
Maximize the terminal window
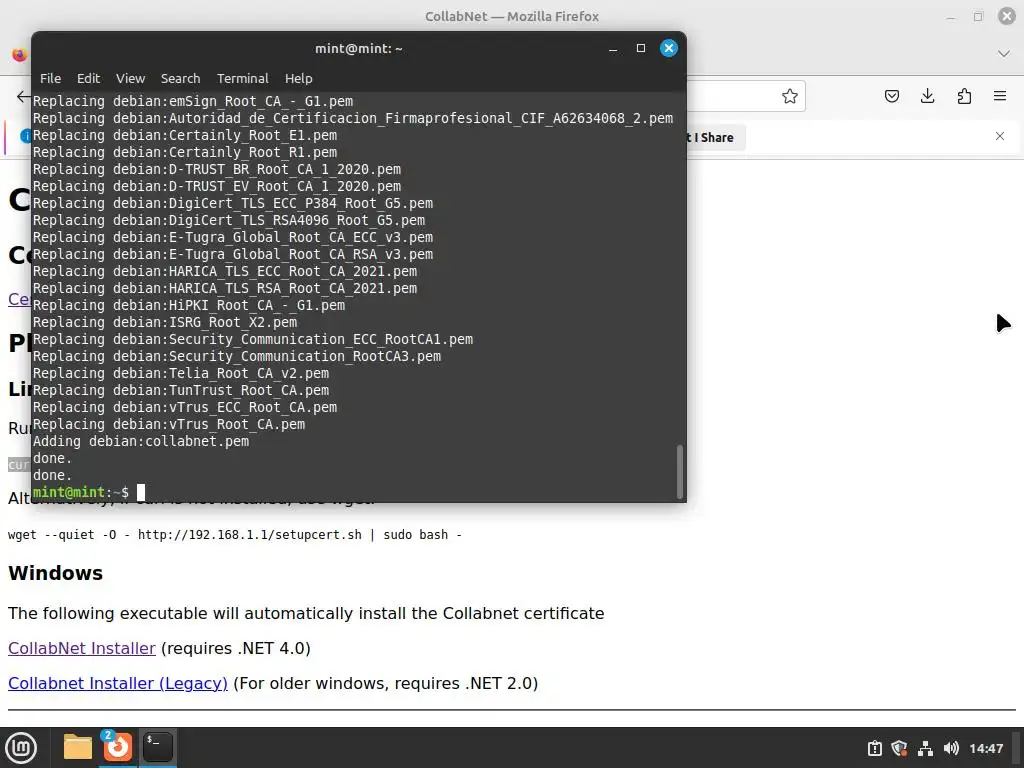click(641, 48)
